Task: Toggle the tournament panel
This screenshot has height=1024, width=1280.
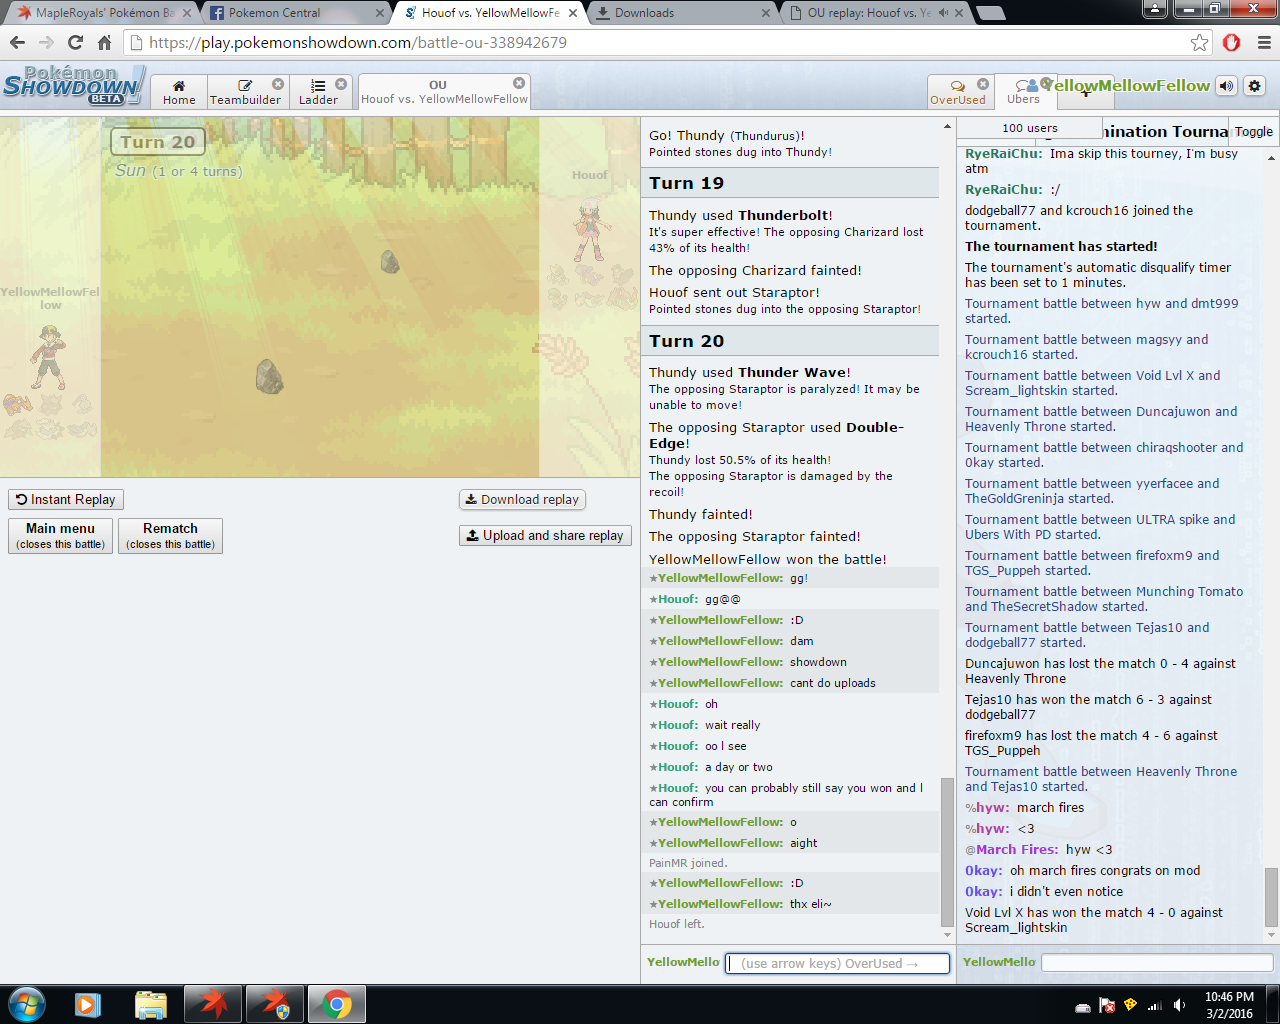Action: 1254,131
